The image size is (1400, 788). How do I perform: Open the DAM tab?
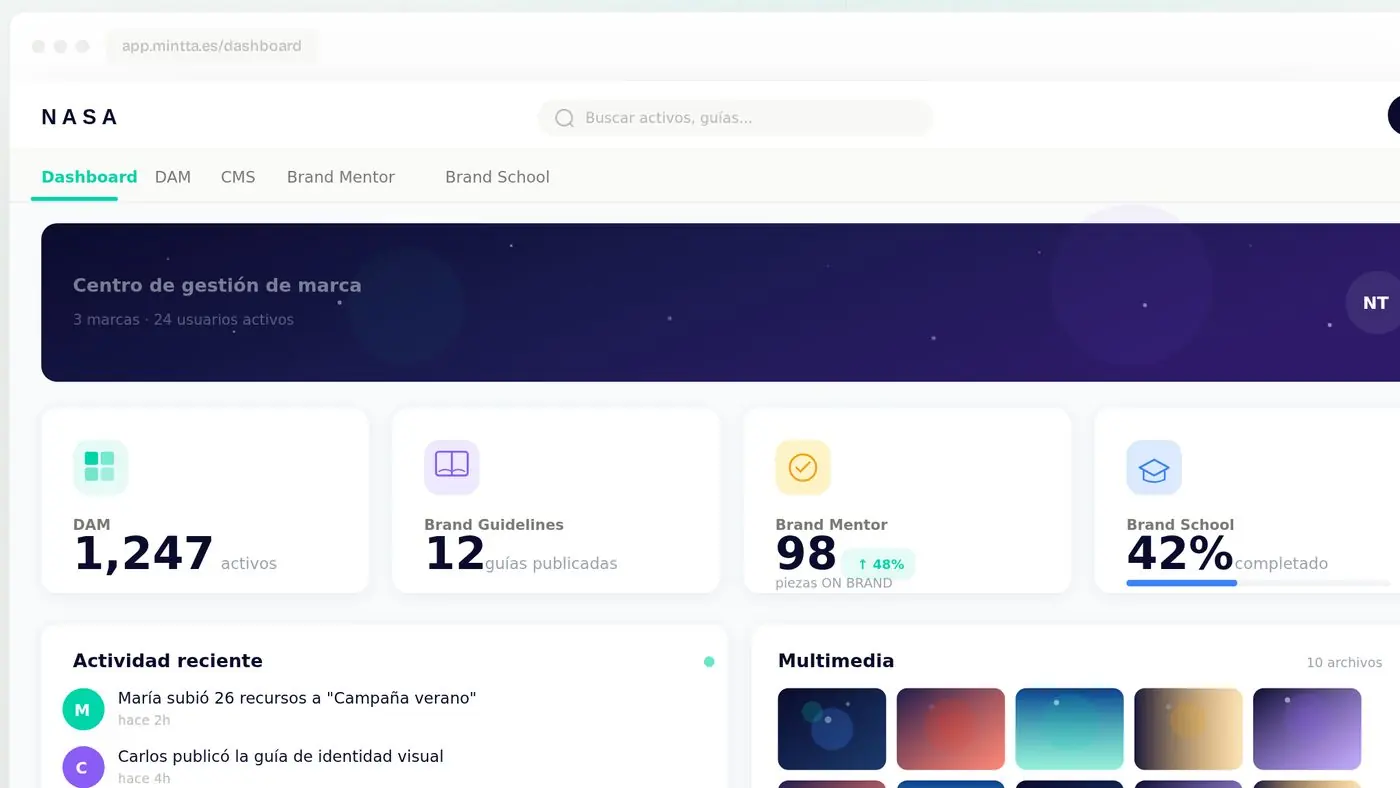coord(173,177)
